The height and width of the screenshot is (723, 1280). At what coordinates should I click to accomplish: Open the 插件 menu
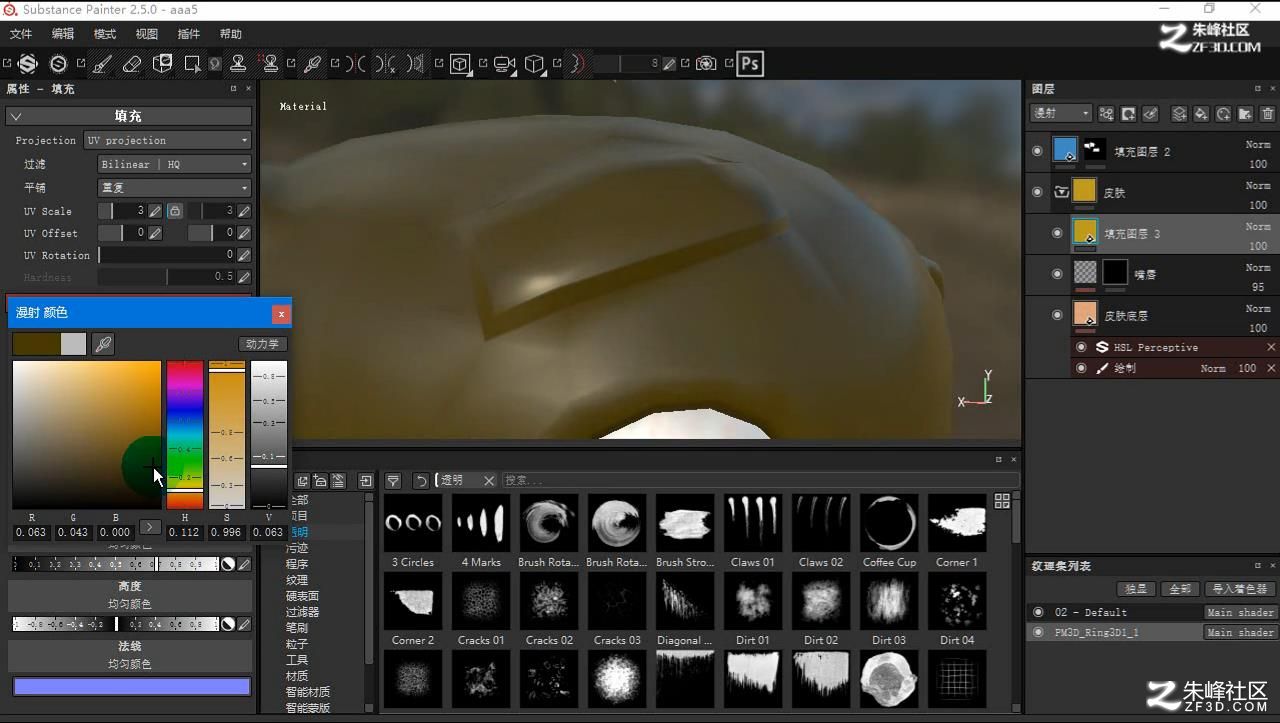pos(189,34)
